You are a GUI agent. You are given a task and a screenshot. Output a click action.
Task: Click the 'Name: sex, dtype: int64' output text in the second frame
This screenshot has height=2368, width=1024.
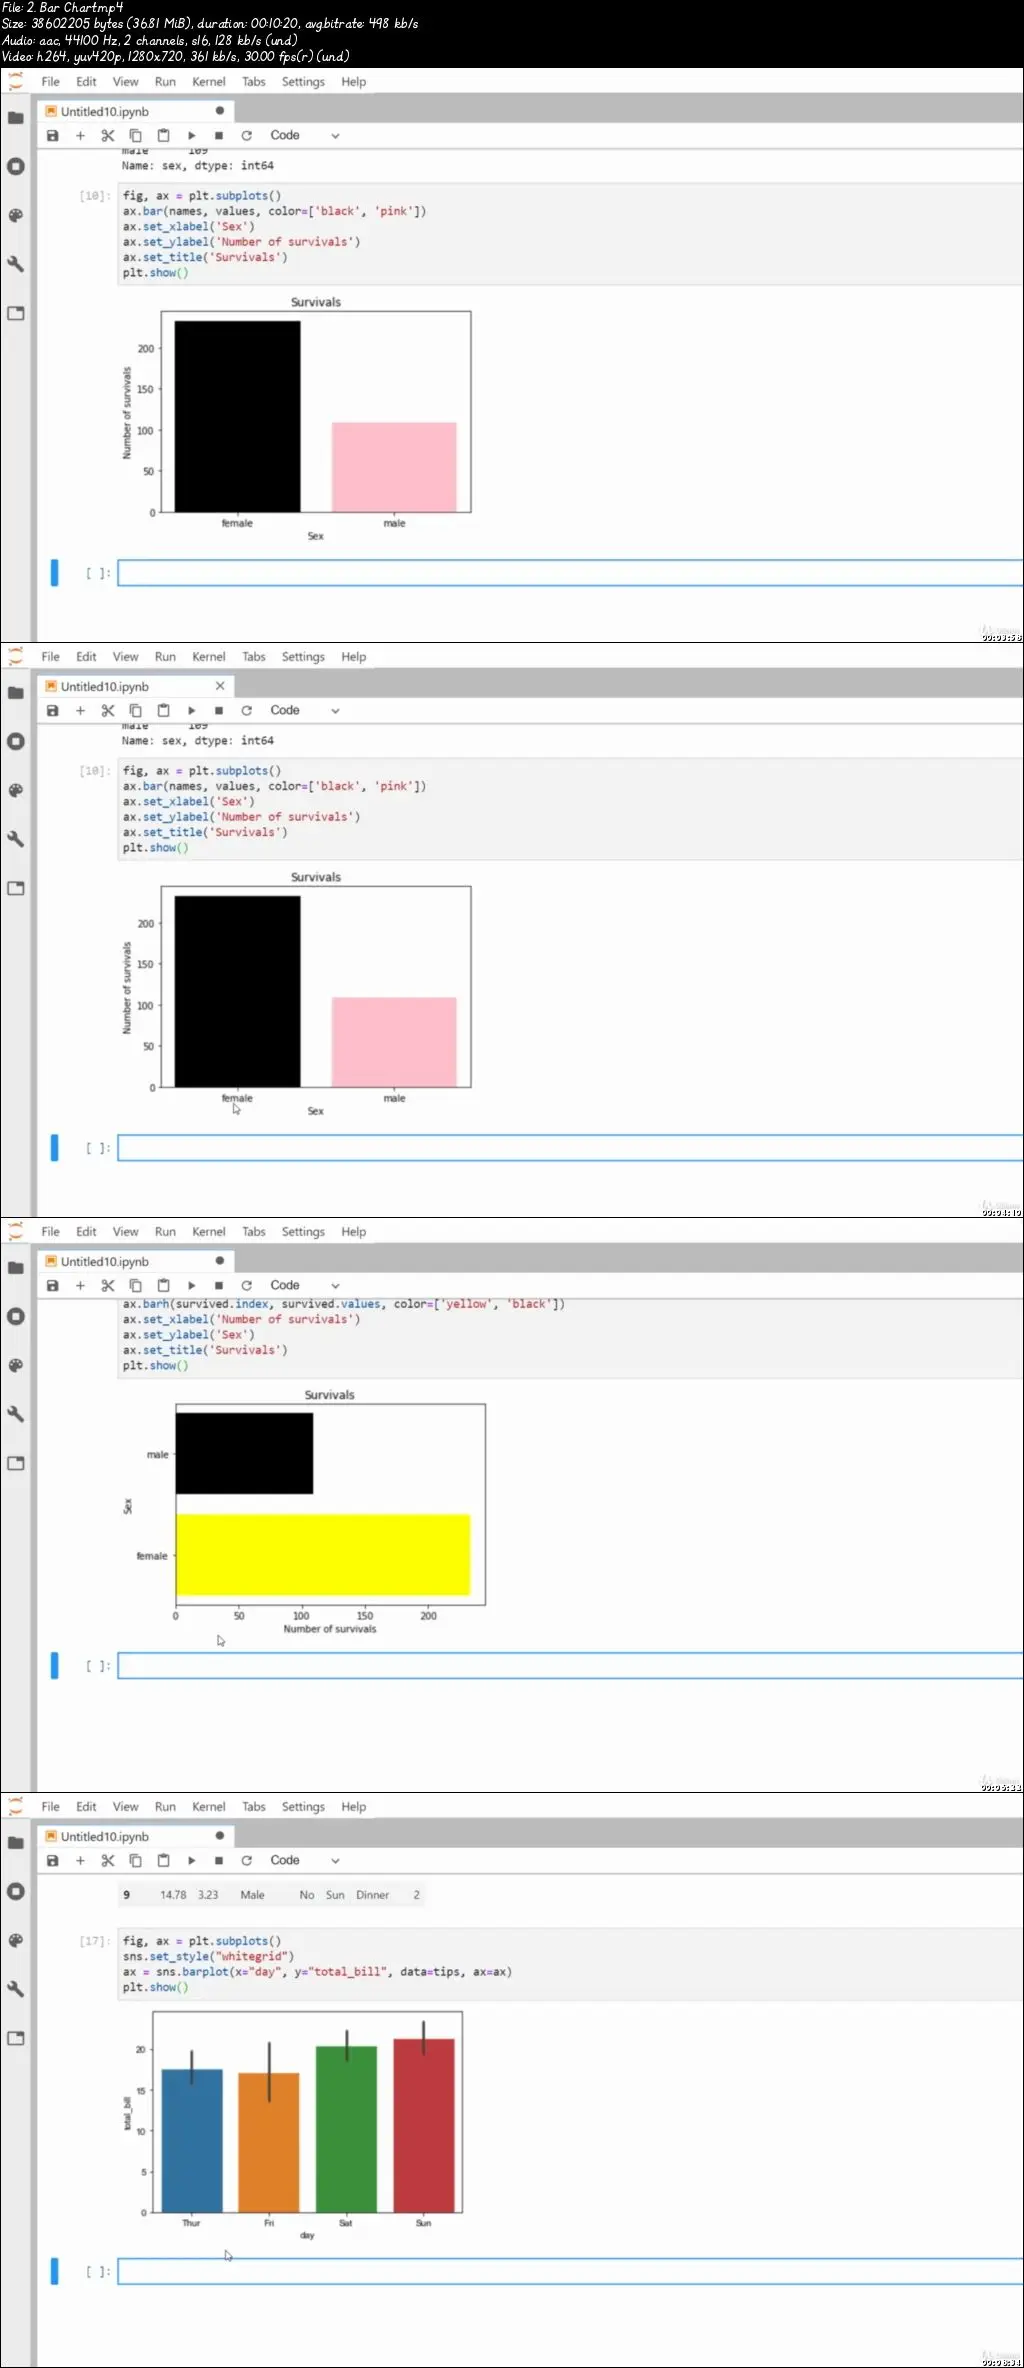tap(197, 741)
